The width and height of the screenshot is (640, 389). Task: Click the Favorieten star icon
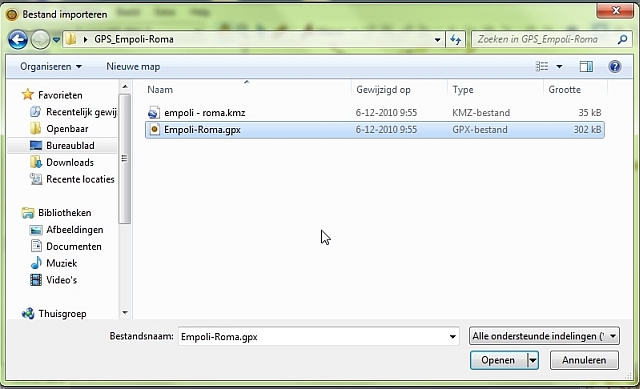27,95
